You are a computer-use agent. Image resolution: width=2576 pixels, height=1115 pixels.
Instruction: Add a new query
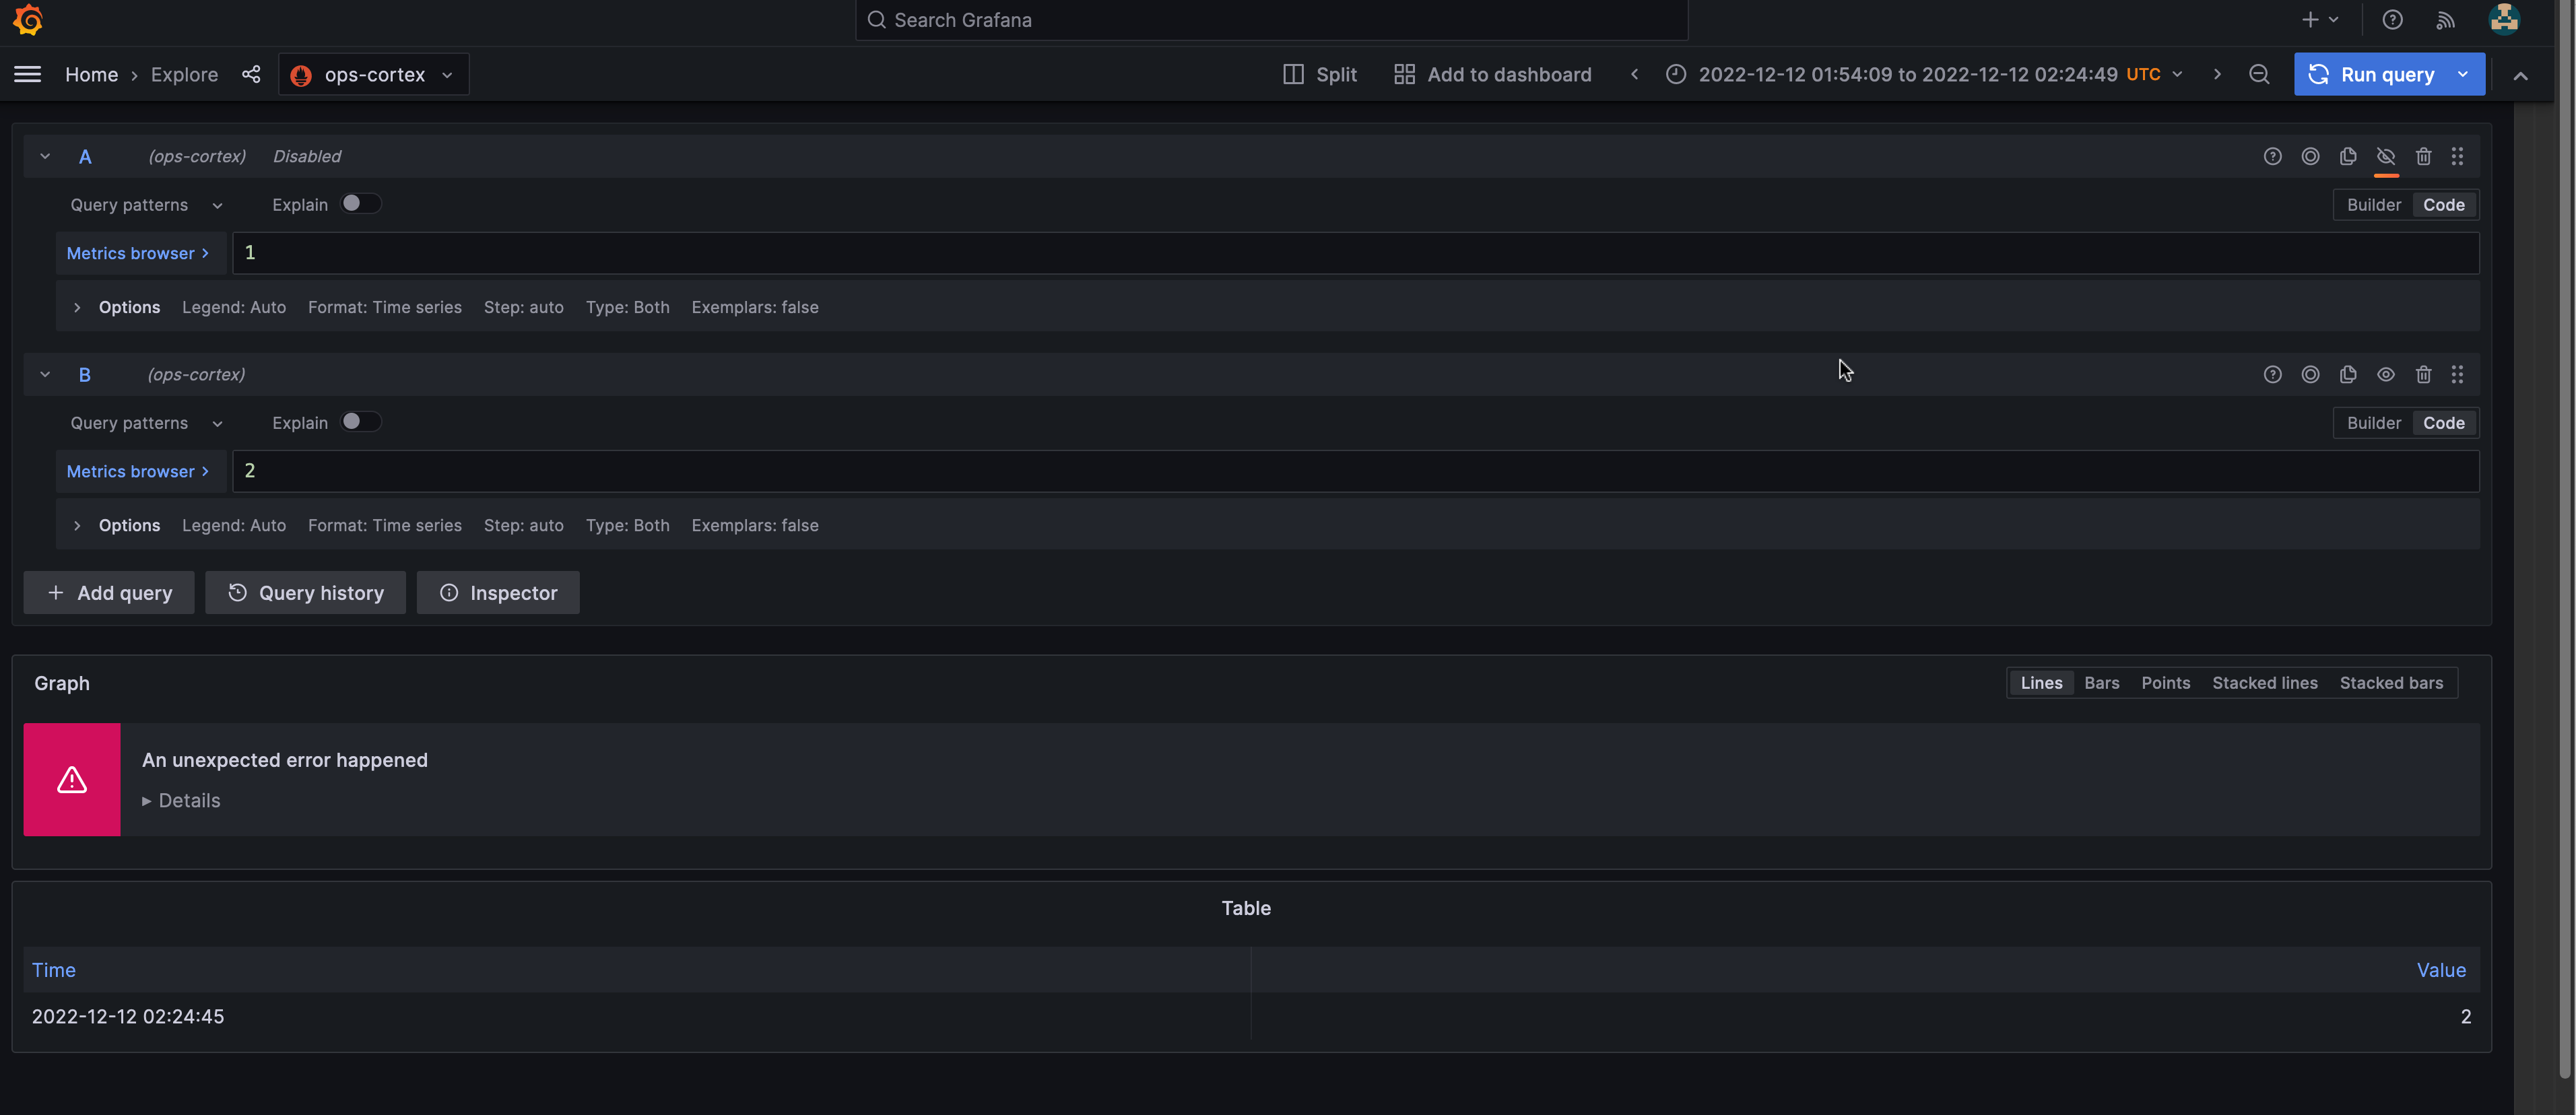[x=108, y=592]
